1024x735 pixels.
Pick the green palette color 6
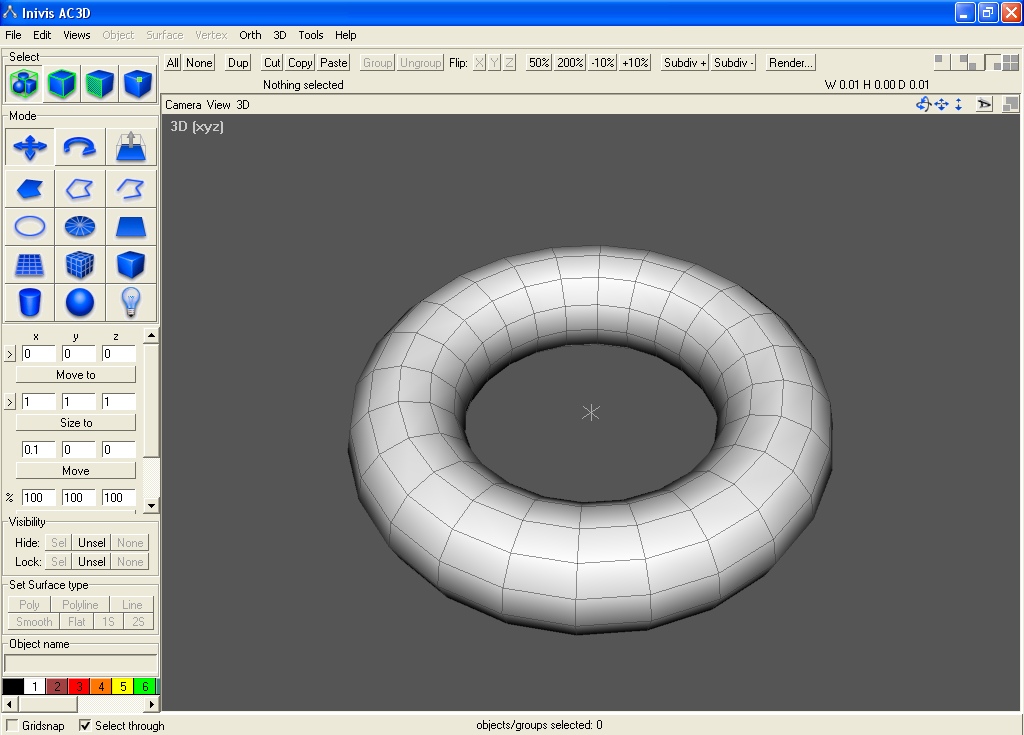pyautogui.click(x=144, y=686)
